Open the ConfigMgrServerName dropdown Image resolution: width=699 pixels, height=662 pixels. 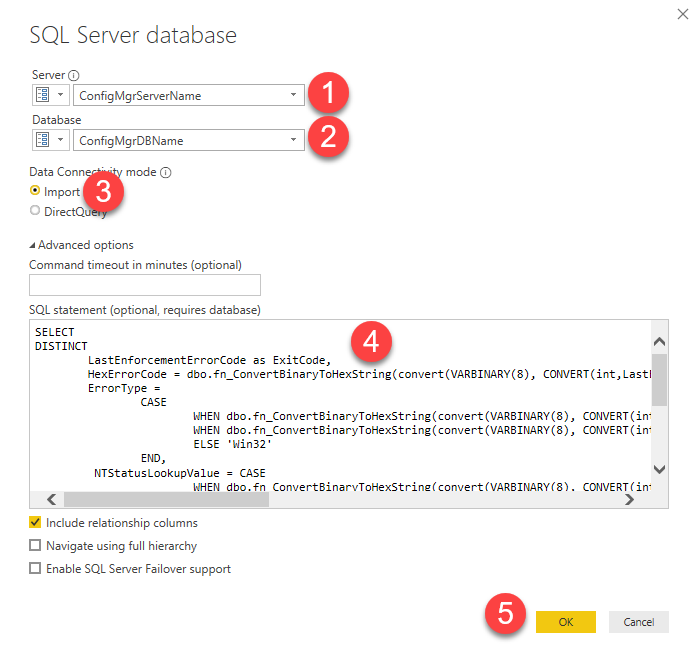(293, 95)
